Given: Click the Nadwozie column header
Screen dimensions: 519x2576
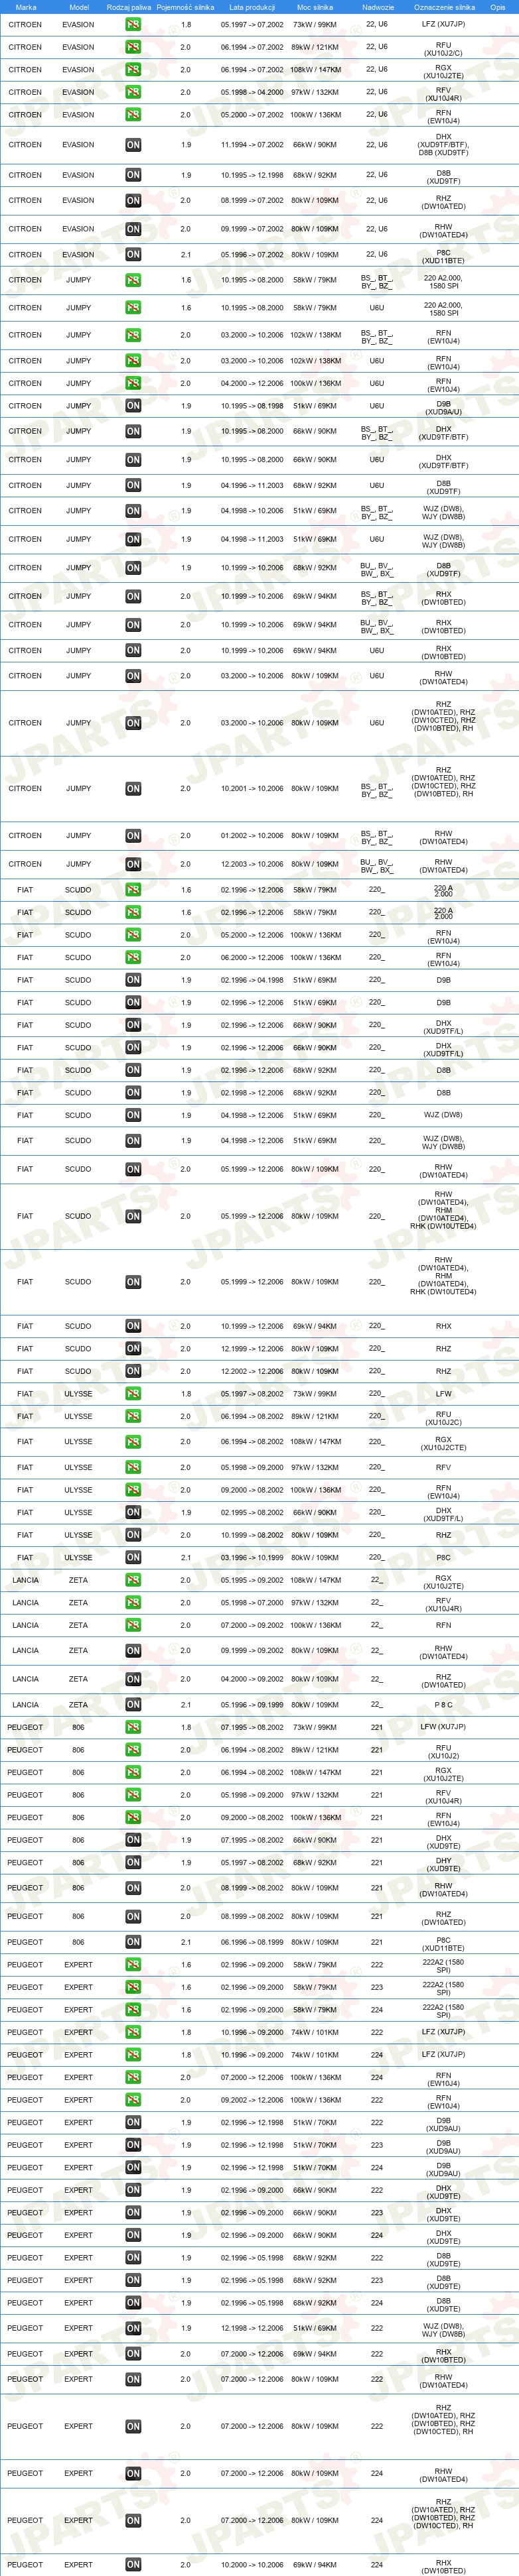Looking at the screenshot, I should click(x=377, y=7).
